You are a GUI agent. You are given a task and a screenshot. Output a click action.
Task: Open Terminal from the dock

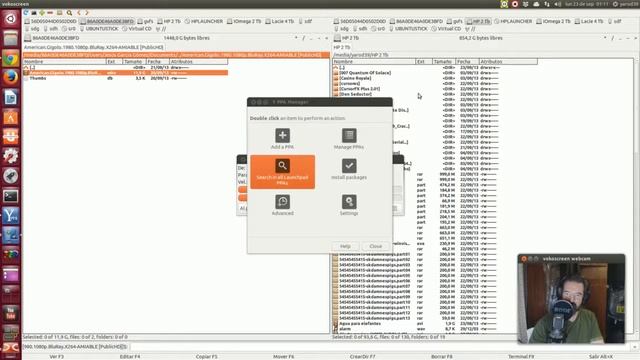click(x=11, y=196)
